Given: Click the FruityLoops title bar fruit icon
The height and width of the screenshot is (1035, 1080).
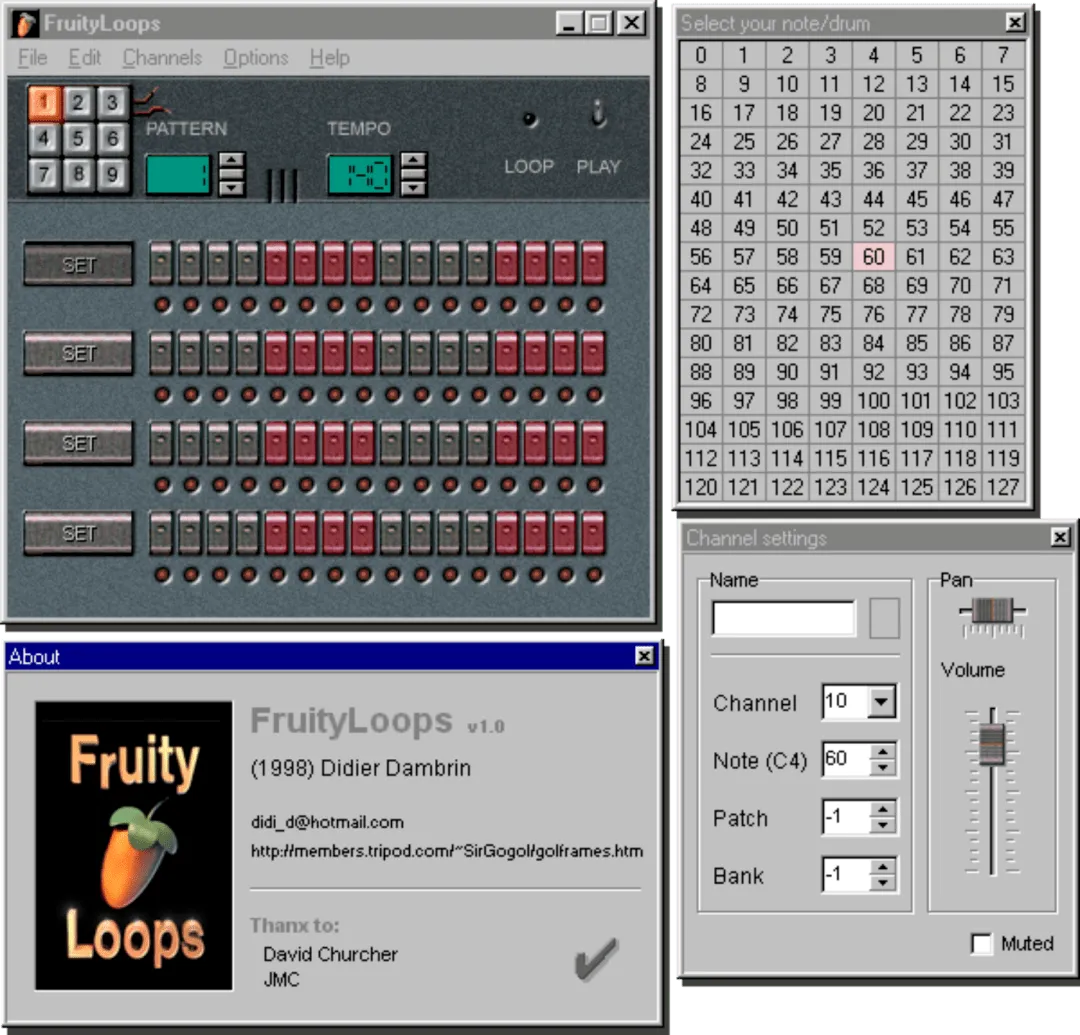Looking at the screenshot, I should [x=26, y=24].
